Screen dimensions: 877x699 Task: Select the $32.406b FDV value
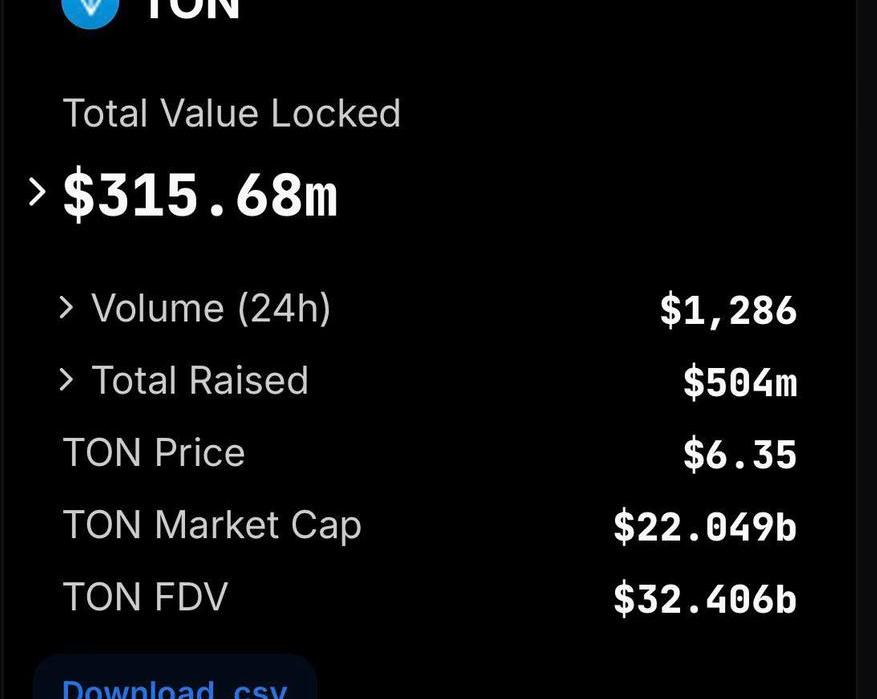click(705, 599)
